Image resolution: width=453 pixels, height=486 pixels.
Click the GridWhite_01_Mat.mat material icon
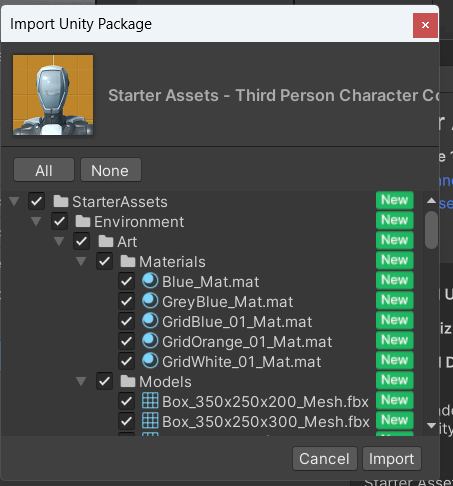click(x=150, y=361)
